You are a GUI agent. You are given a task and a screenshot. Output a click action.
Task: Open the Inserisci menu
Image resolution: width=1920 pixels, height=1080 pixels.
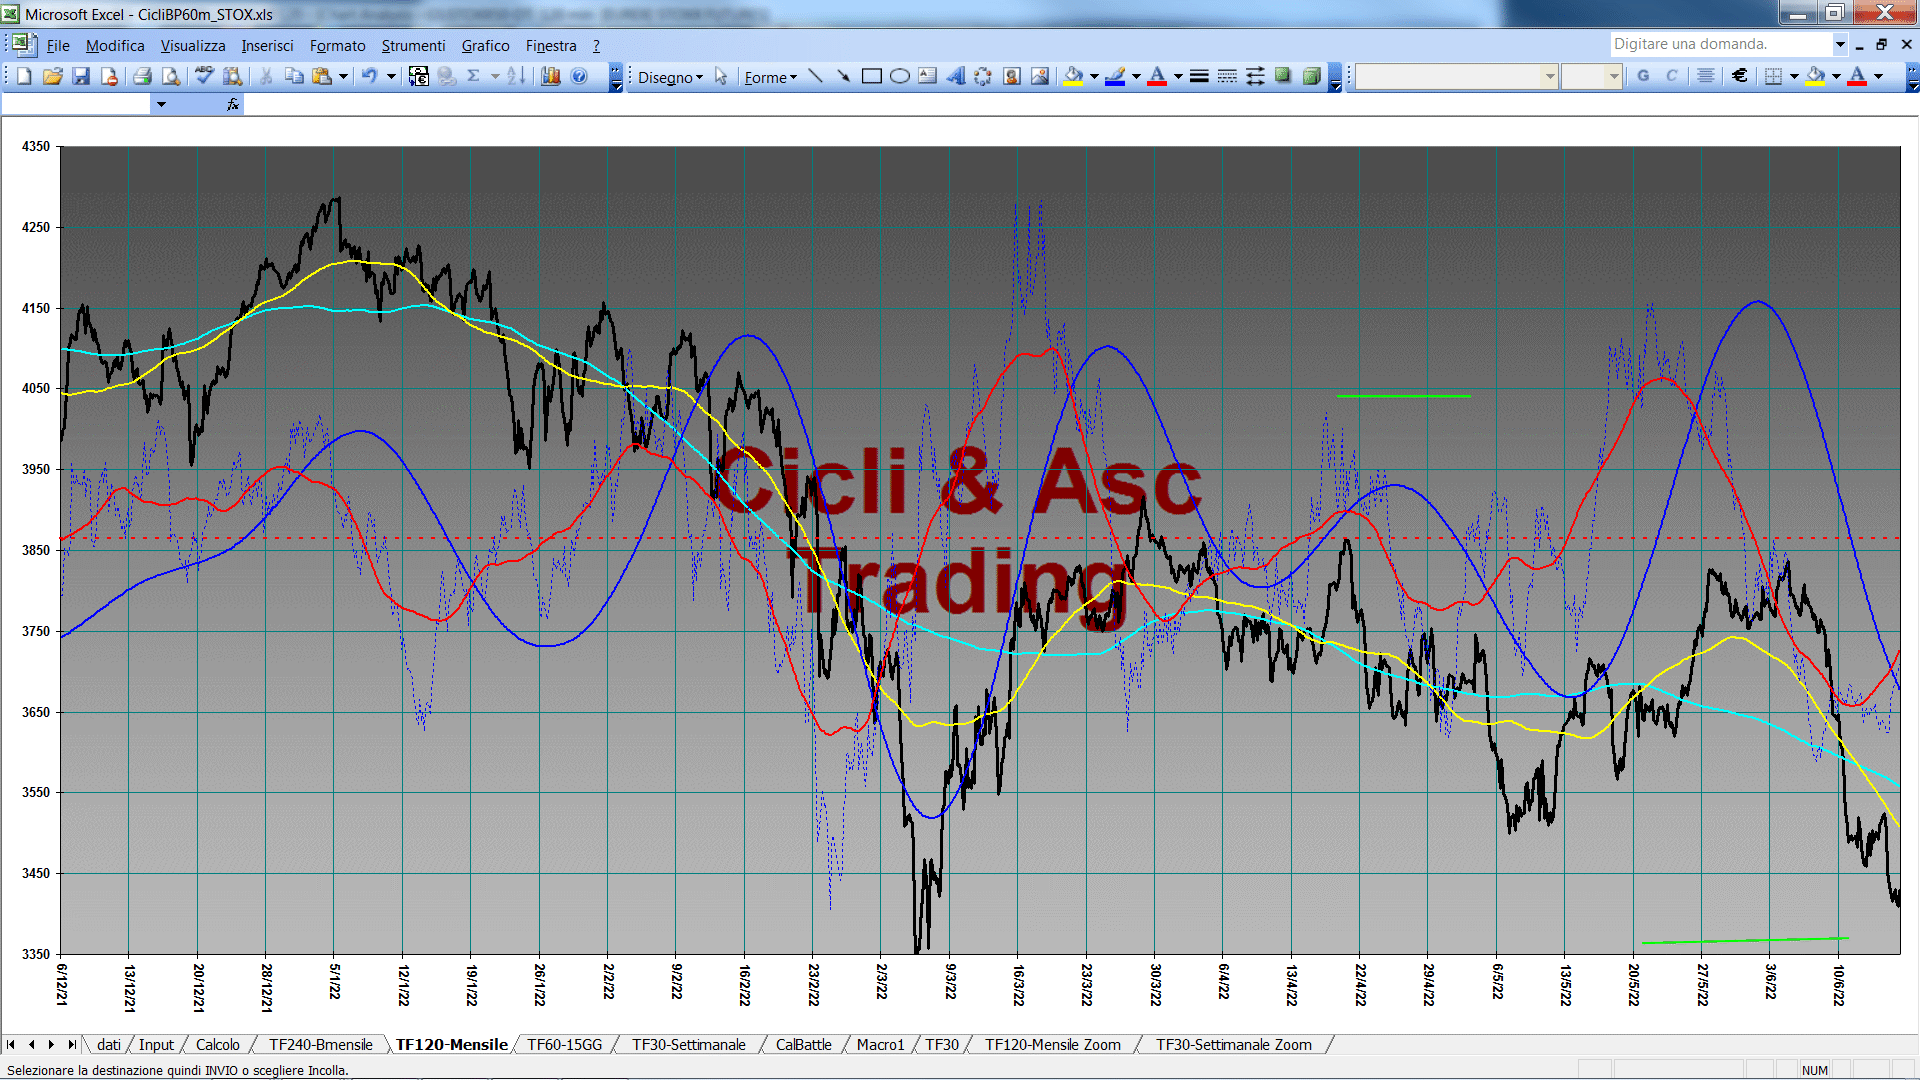coord(267,46)
